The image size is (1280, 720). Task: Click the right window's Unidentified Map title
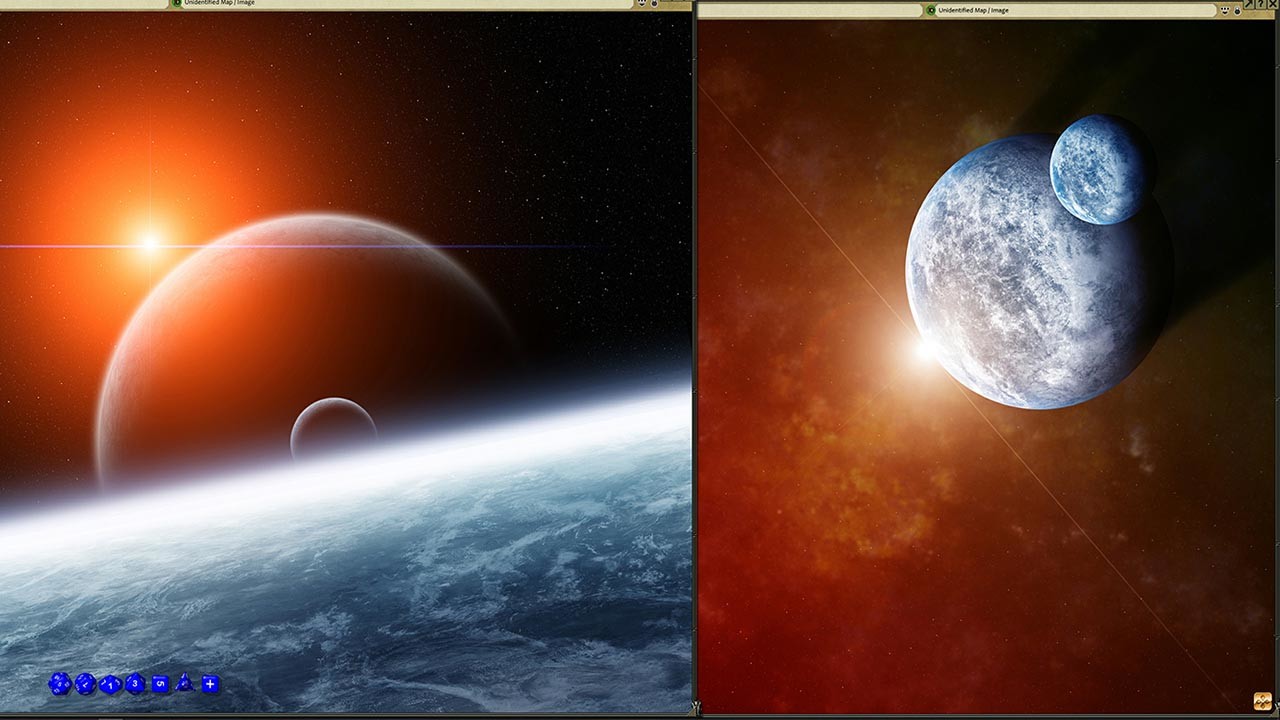click(x=973, y=10)
